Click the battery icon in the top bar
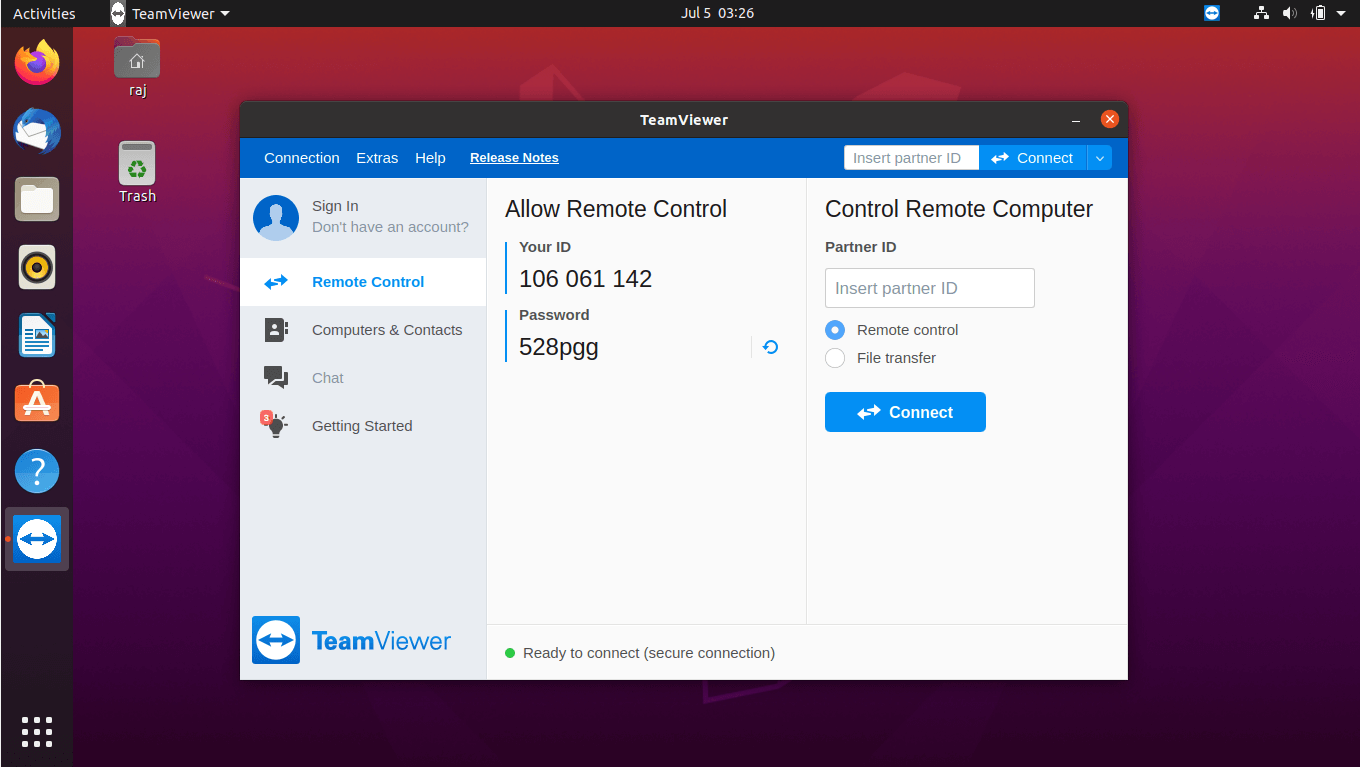 click(1318, 13)
